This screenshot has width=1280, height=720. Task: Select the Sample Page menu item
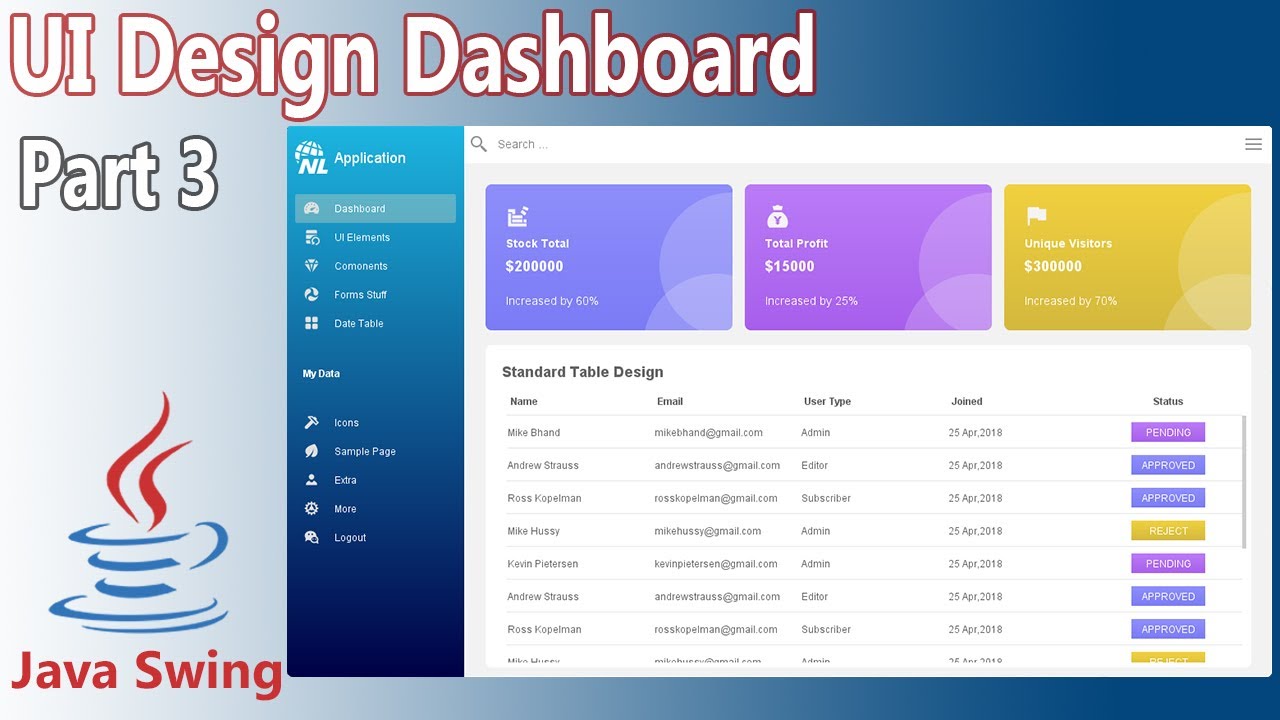point(375,451)
